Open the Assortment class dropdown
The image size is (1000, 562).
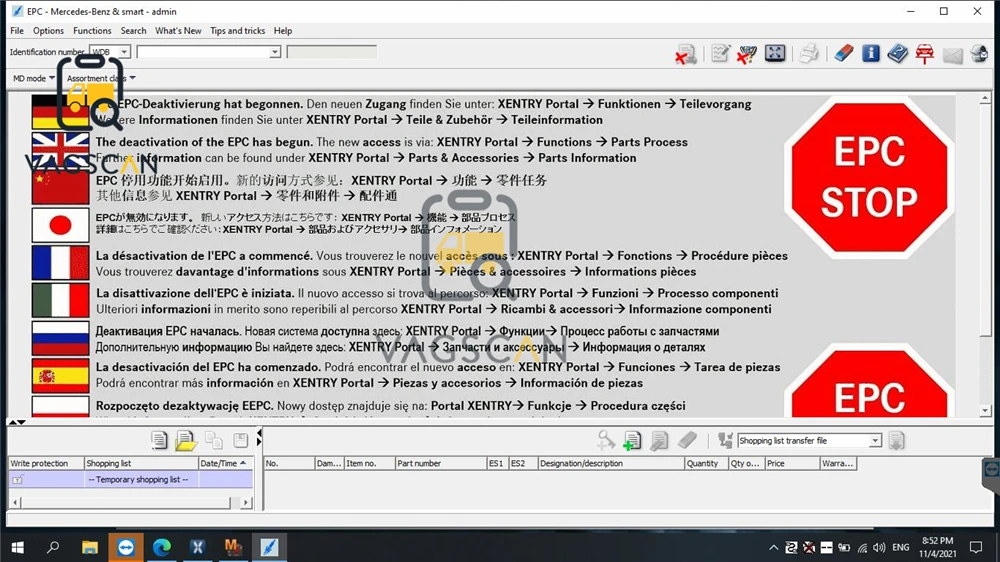[101, 78]
